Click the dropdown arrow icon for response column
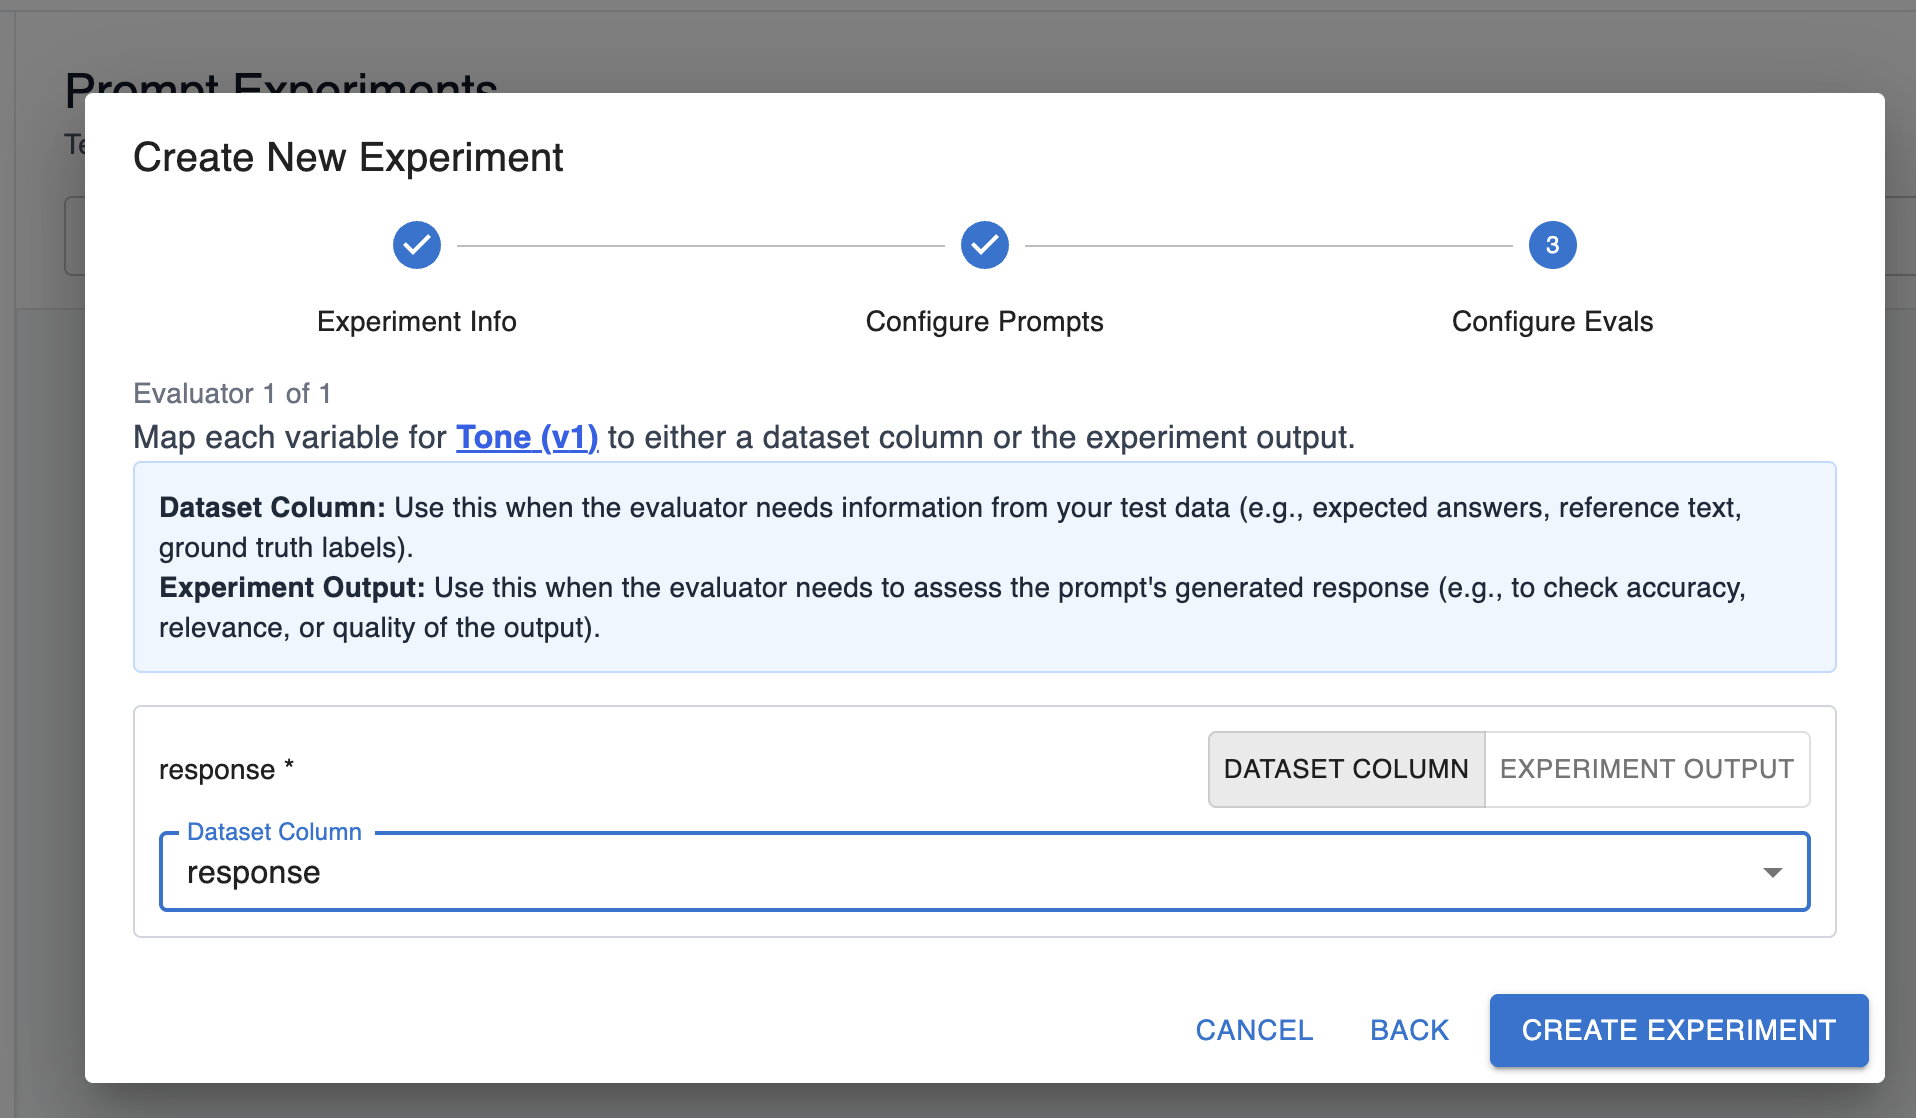 1772,873
